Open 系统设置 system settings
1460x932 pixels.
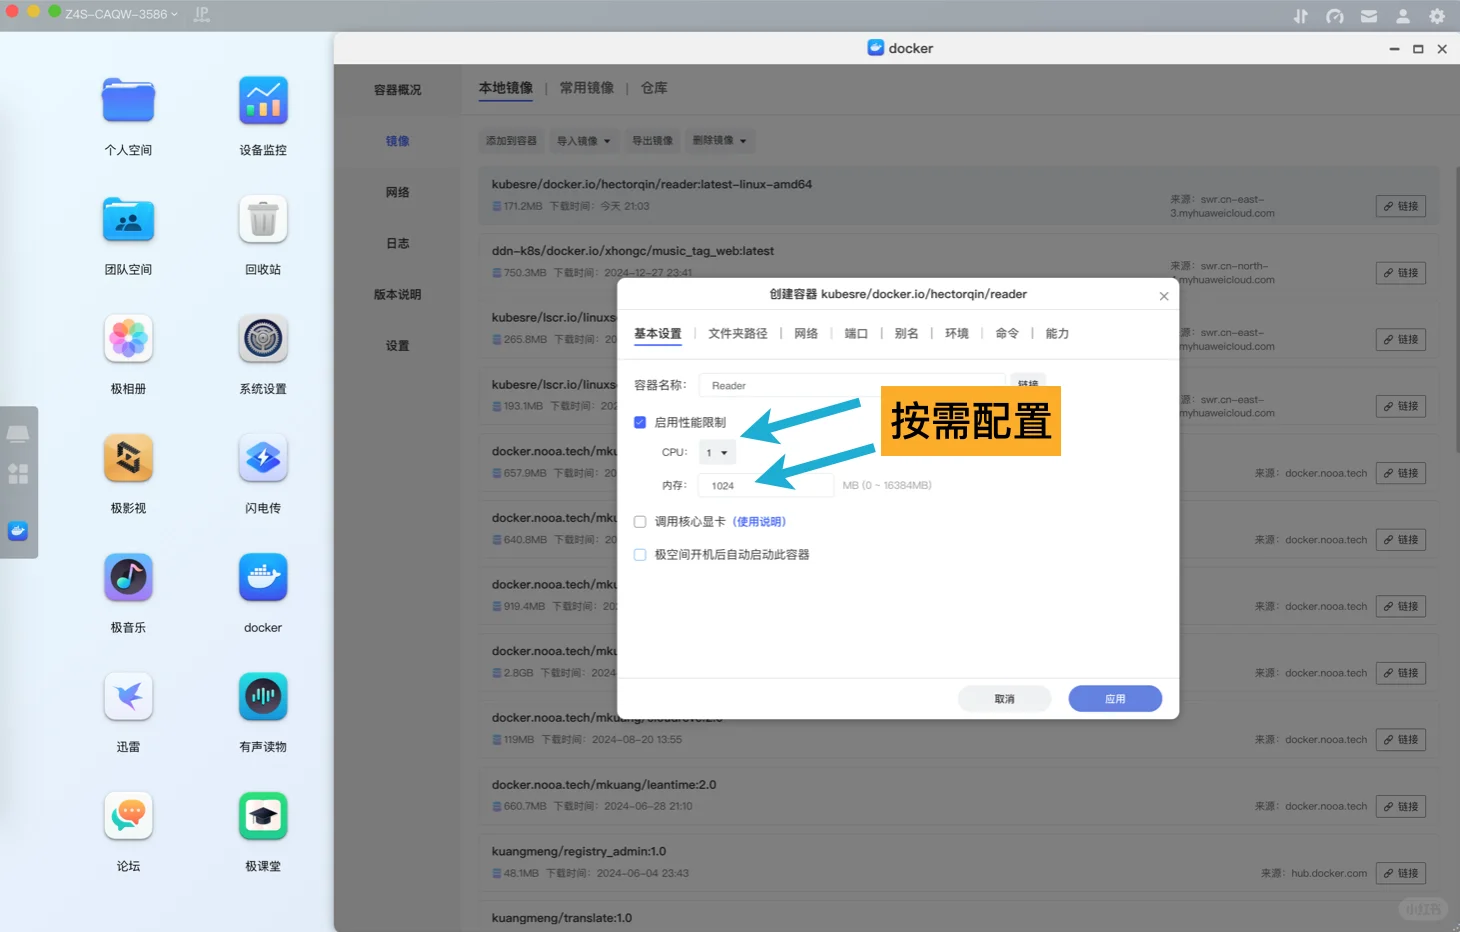click(263, 339)
